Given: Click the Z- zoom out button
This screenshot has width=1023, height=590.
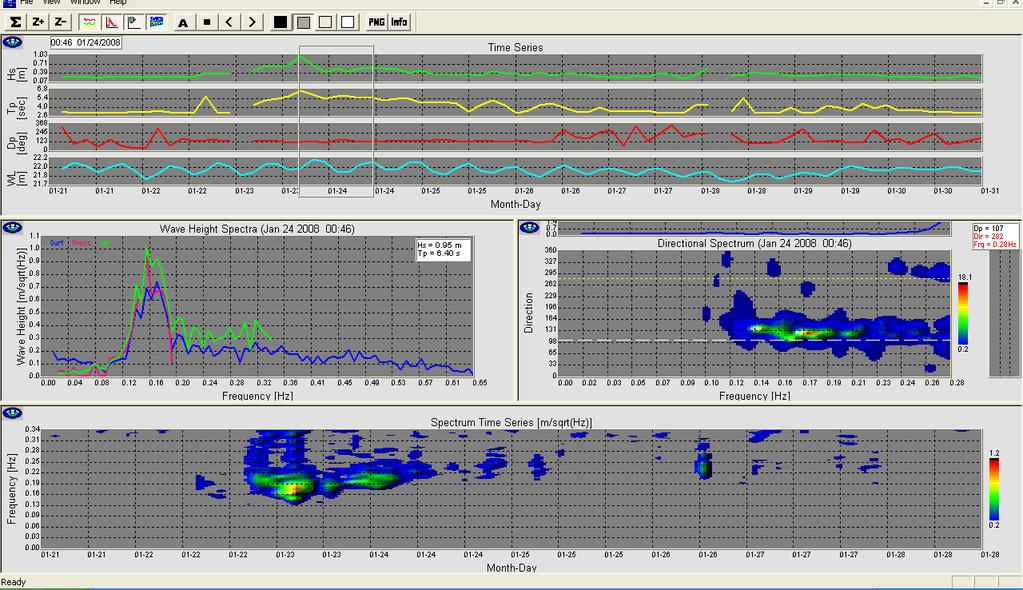Looking at the screenshot, I should tap(60, 22).
